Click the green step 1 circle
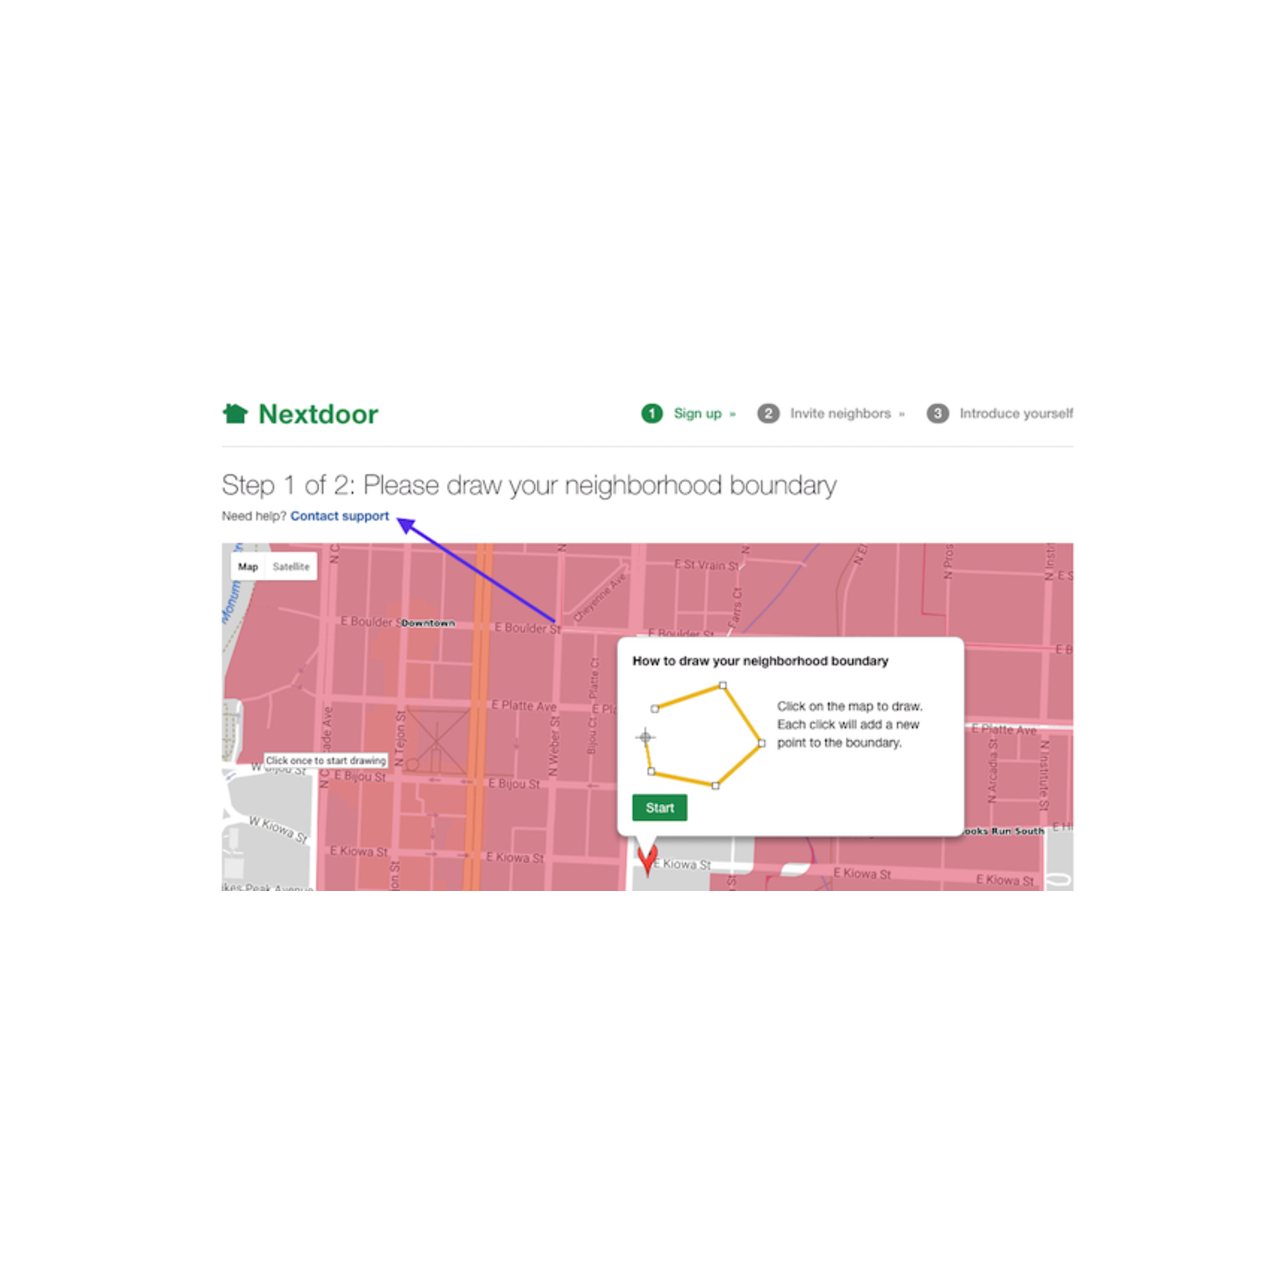The height and width of the screenshot is (1280, 1280). coord(652,413)
